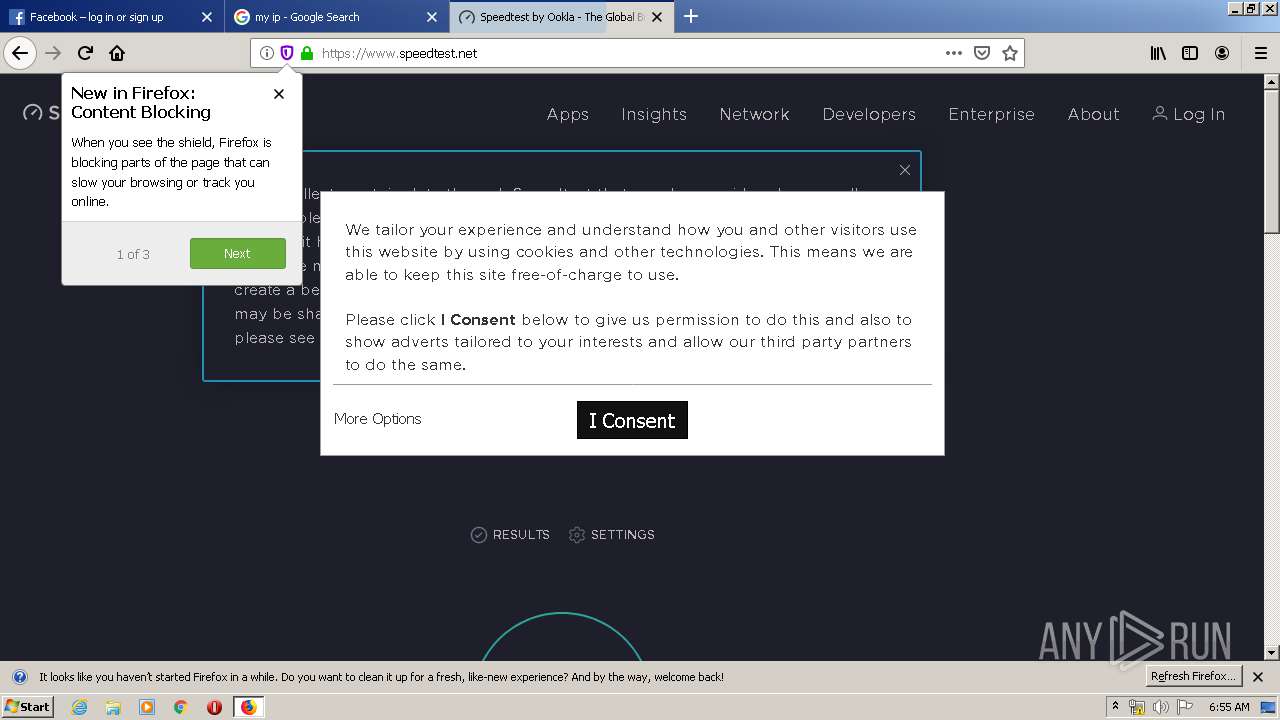Open the Firefox home page icon

117,53
